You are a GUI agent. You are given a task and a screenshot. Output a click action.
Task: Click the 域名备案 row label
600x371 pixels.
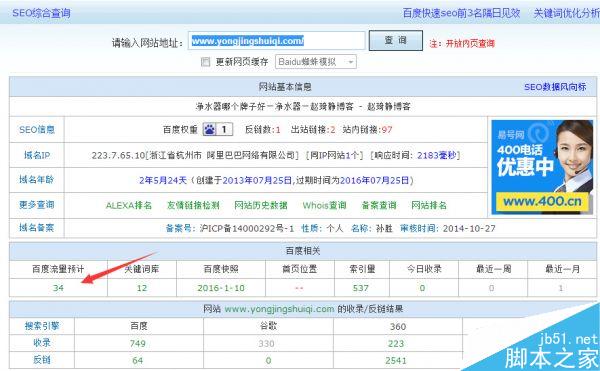point(37,228)
